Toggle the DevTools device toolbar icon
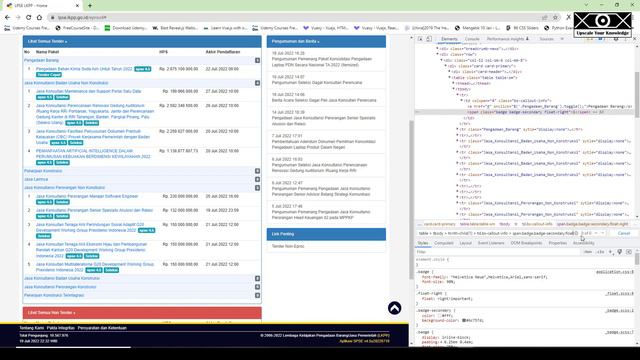 click(x=429, y=39)
